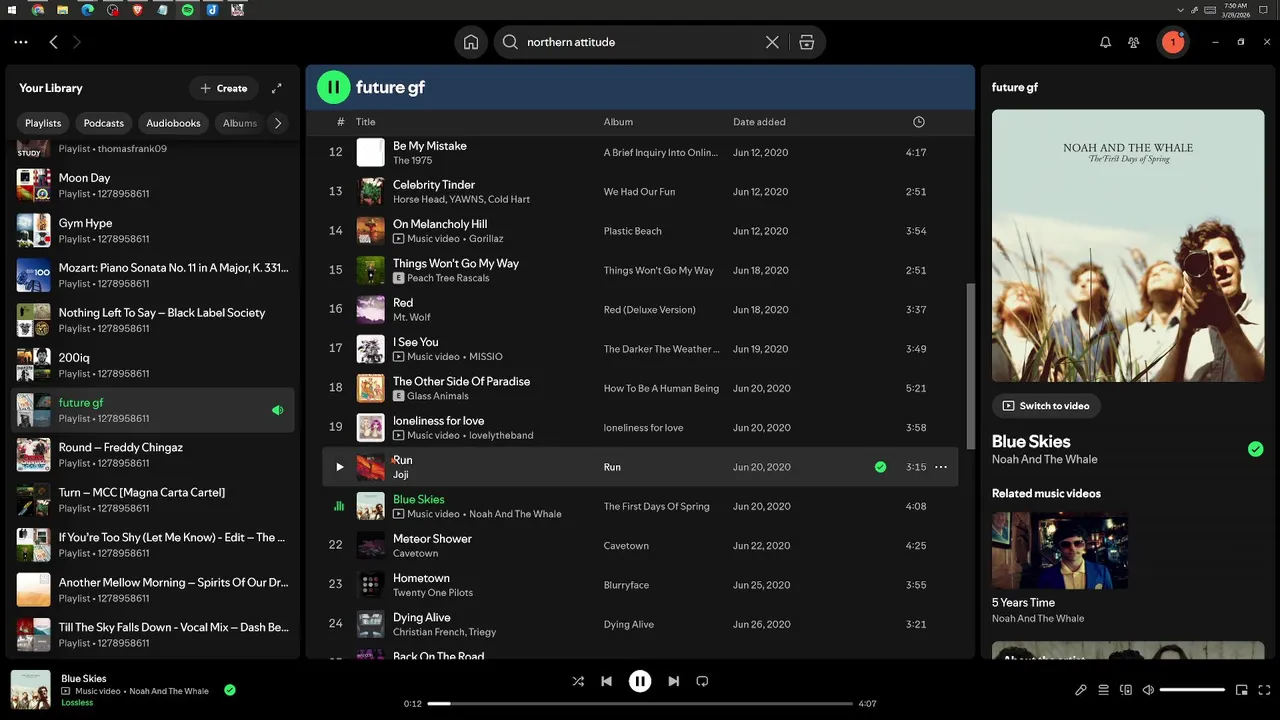Viewport: 1280px width, 720px height.
Task: Click the Switch to video button
Action: pos(1046,406)
